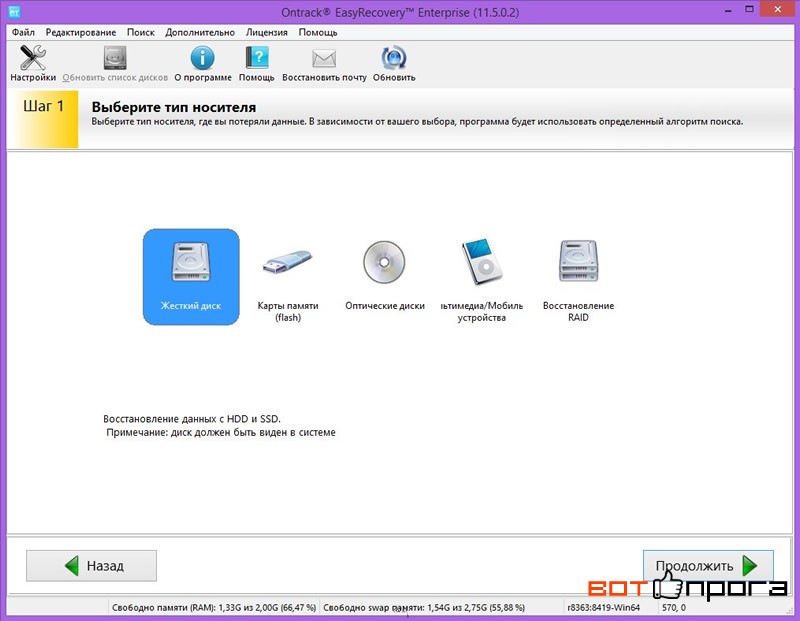The height and width of the screenshot is (621, 800).
Task: Click the 570, 0 coordinates status entry
Action: pyautogui.click(x=674, y=608)
